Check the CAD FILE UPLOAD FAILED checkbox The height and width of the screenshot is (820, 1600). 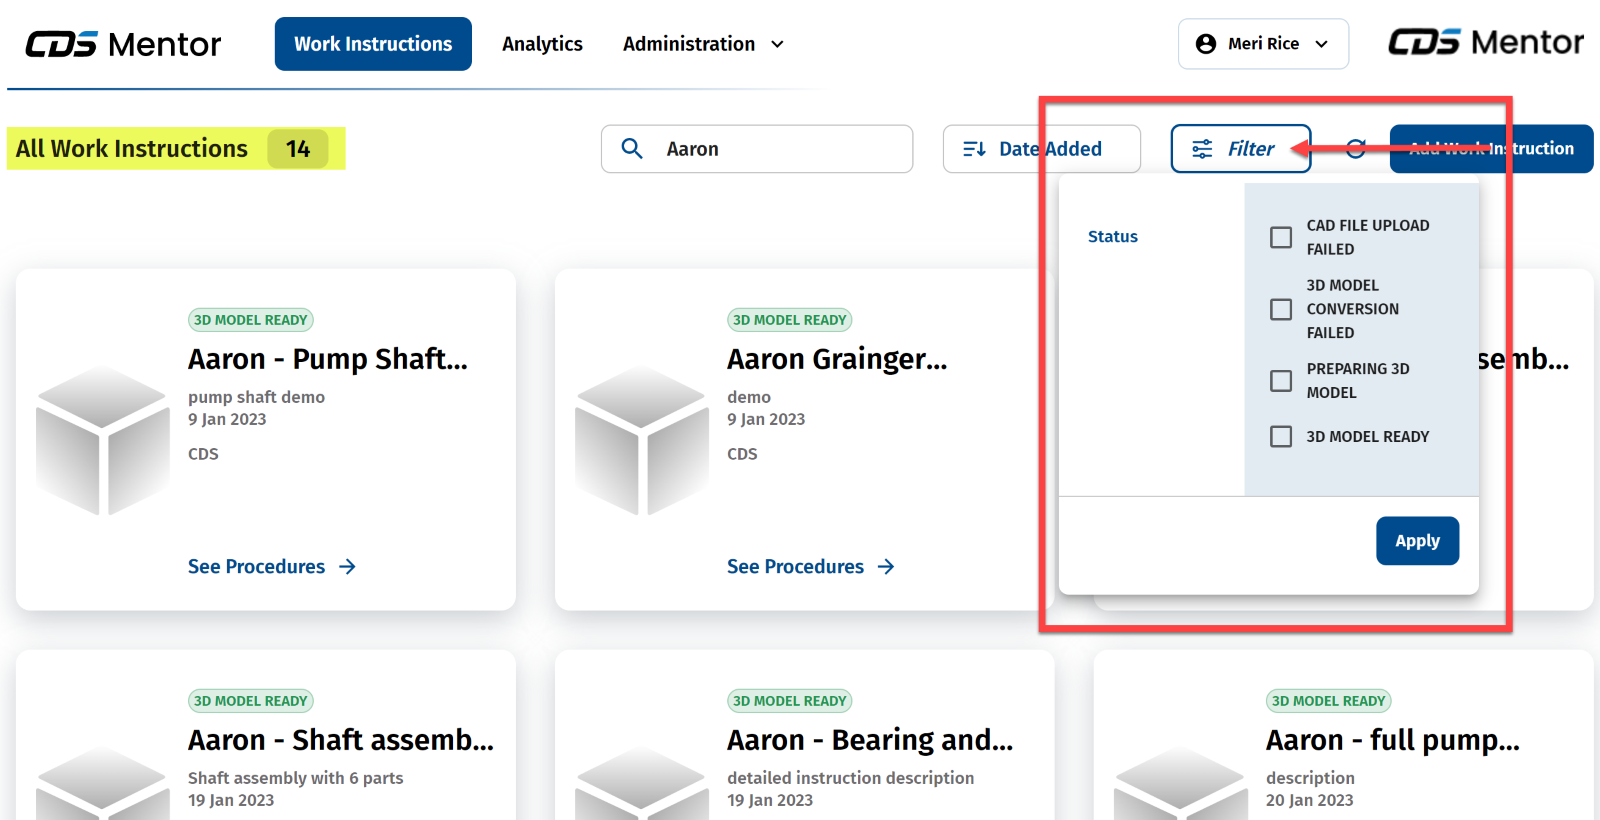pyautogui.click(x=1281, y=237)
